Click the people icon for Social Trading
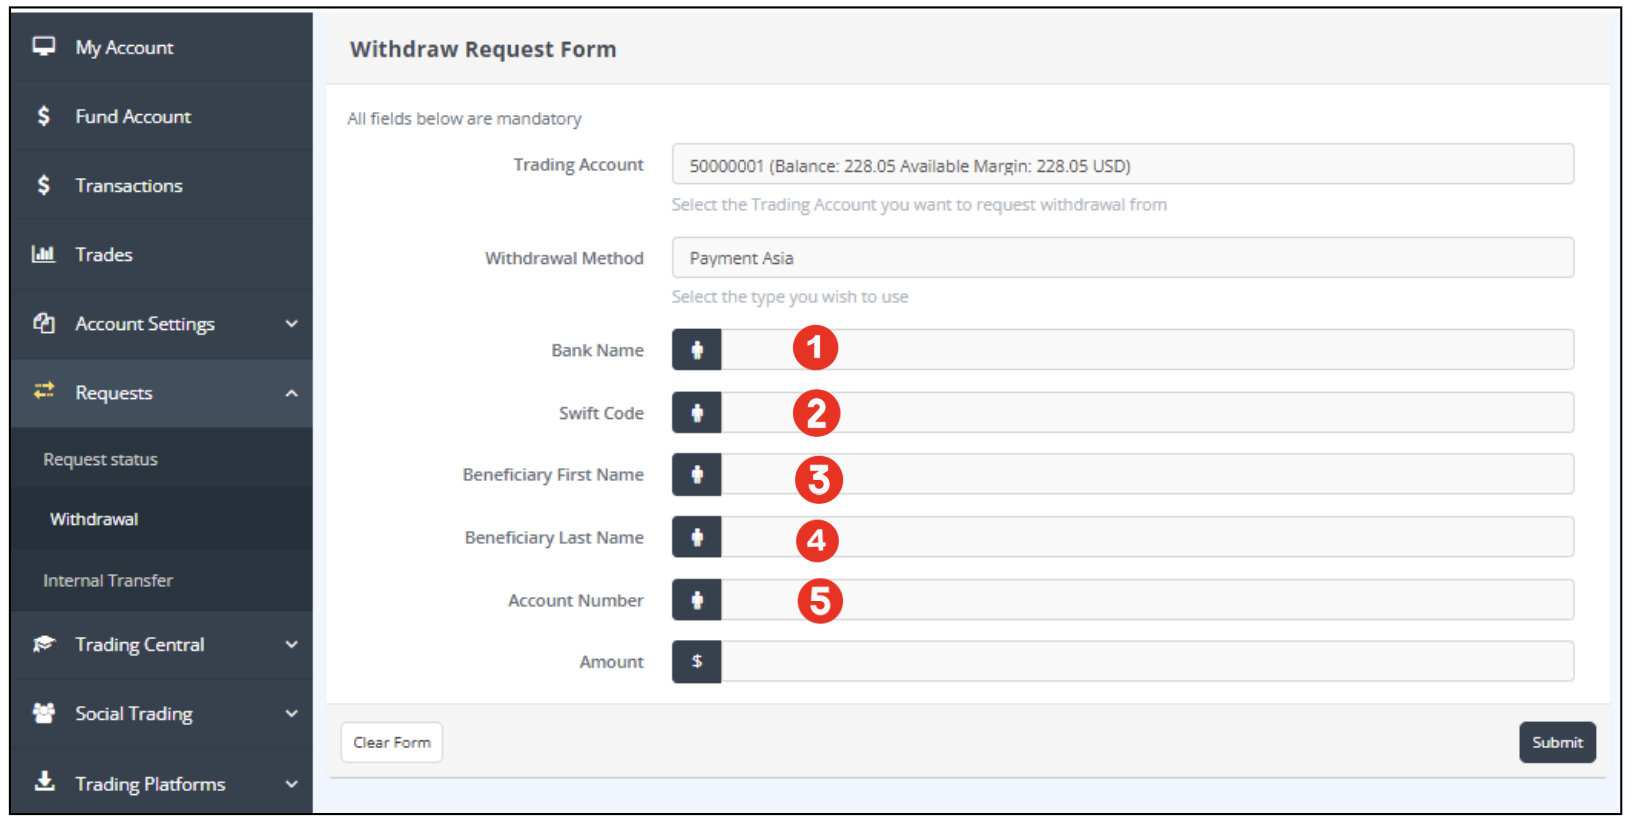Image resolution: width=1632 pixels, height=828 pixels. pos(43,713)
